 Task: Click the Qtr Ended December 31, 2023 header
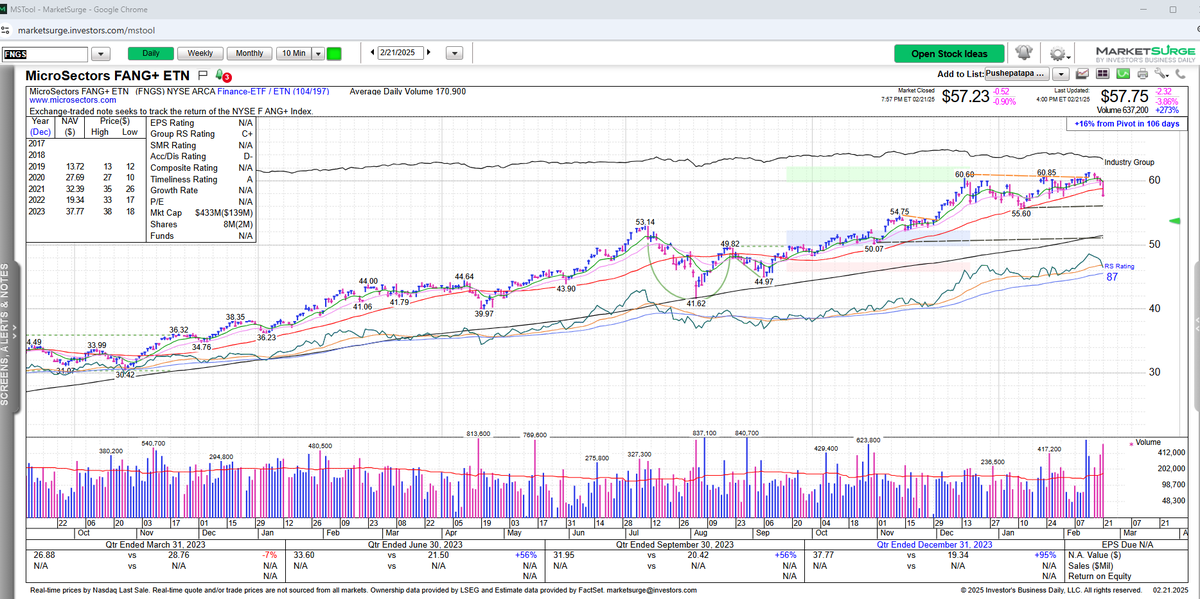[x=935, y=545]
